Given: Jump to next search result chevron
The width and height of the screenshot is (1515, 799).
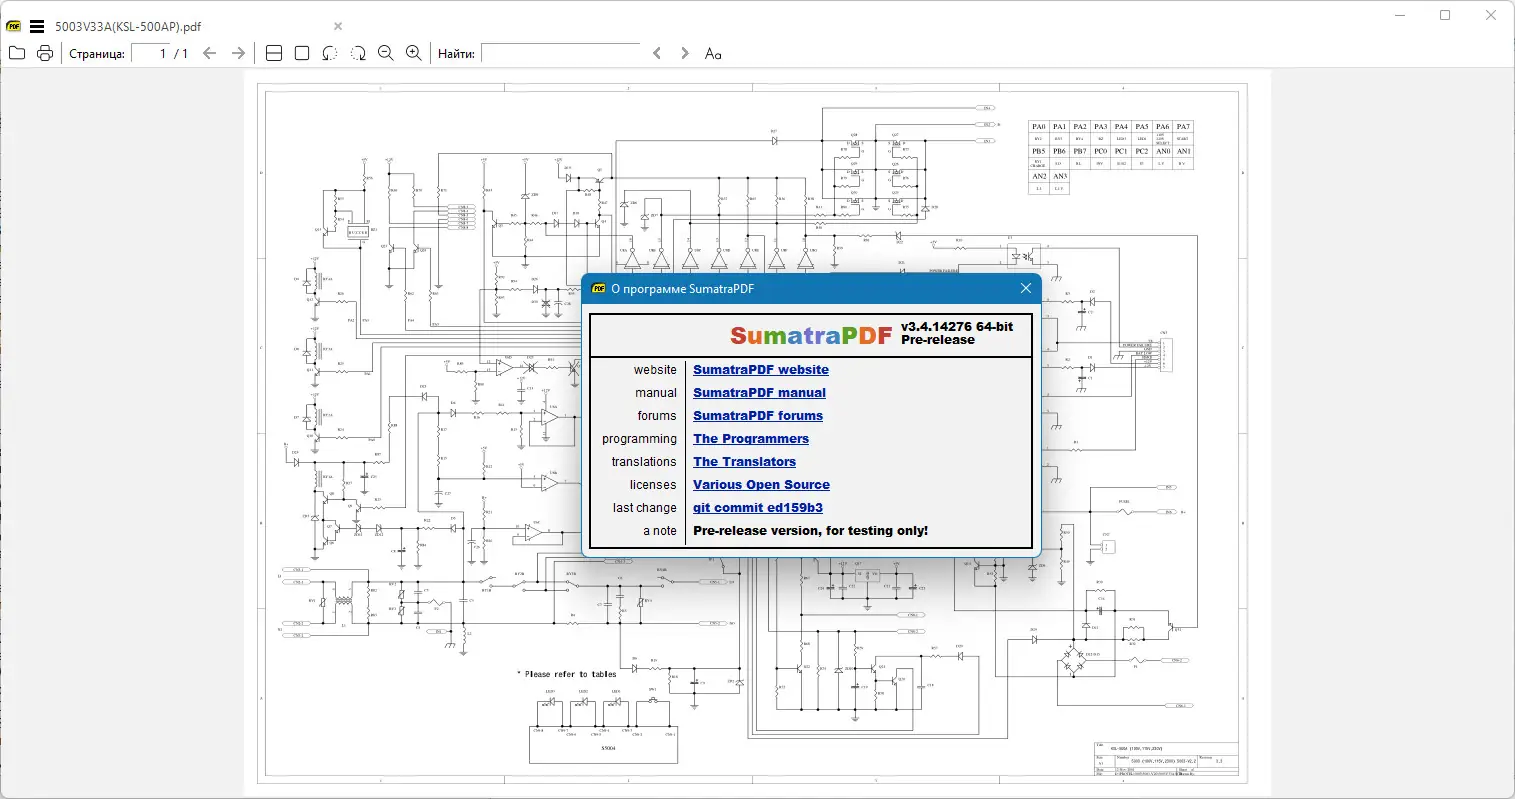Looking at the screenshot, I should 683,53.
